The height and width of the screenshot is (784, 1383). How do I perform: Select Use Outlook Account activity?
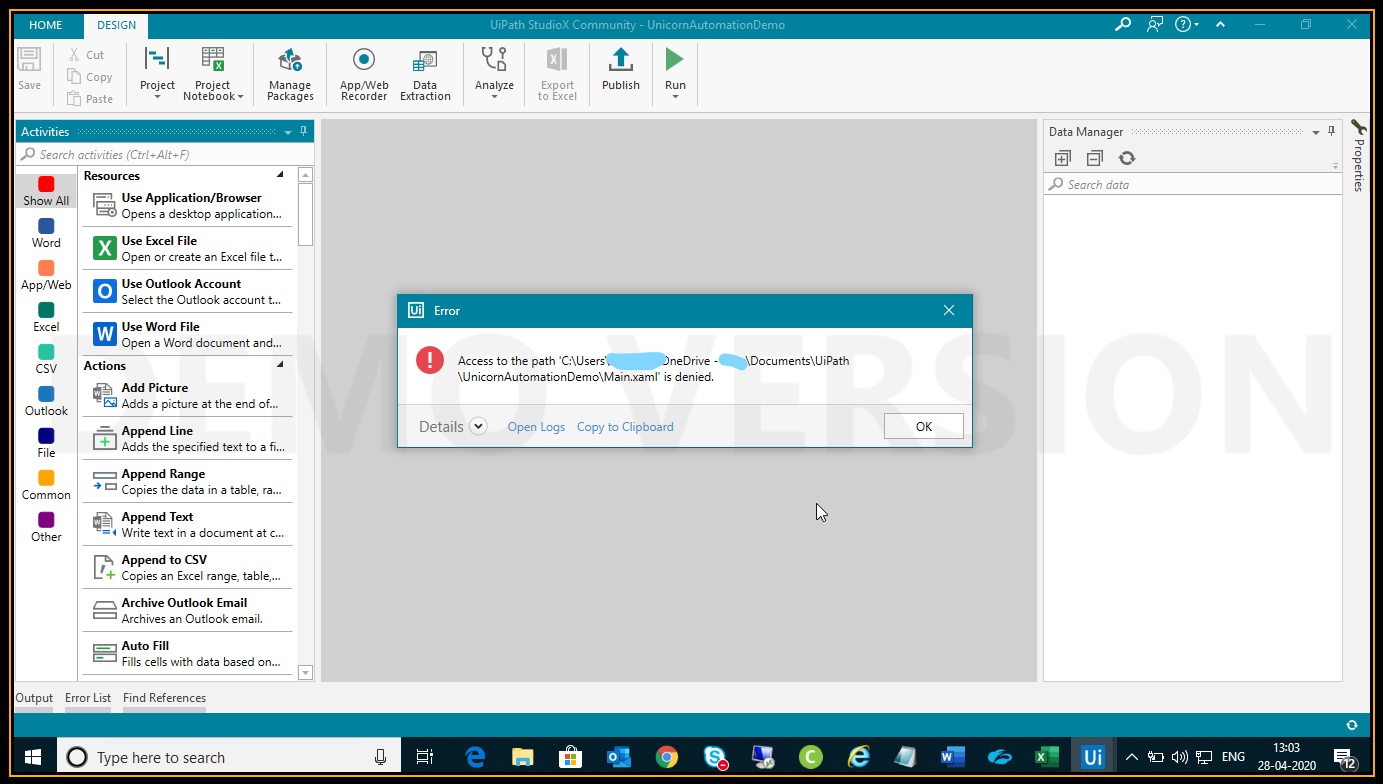188,291
